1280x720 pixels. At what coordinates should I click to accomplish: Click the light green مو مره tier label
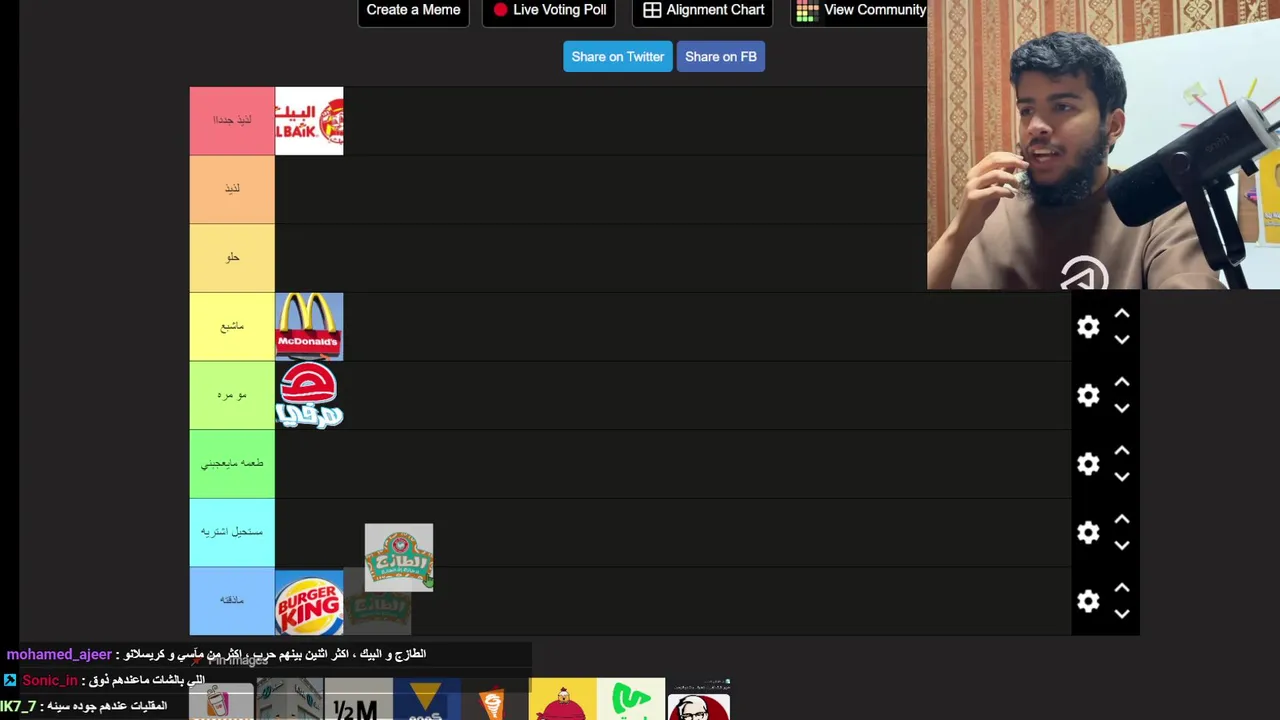[232, 395]
